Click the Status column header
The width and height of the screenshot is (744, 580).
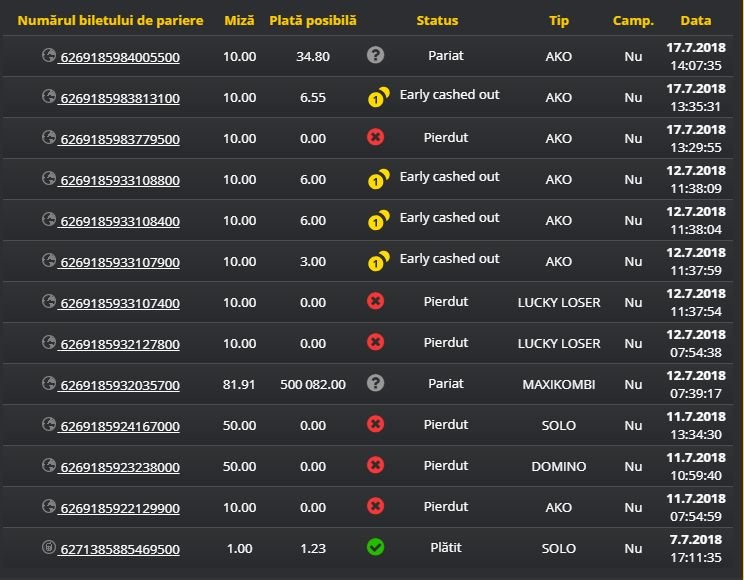437,20
